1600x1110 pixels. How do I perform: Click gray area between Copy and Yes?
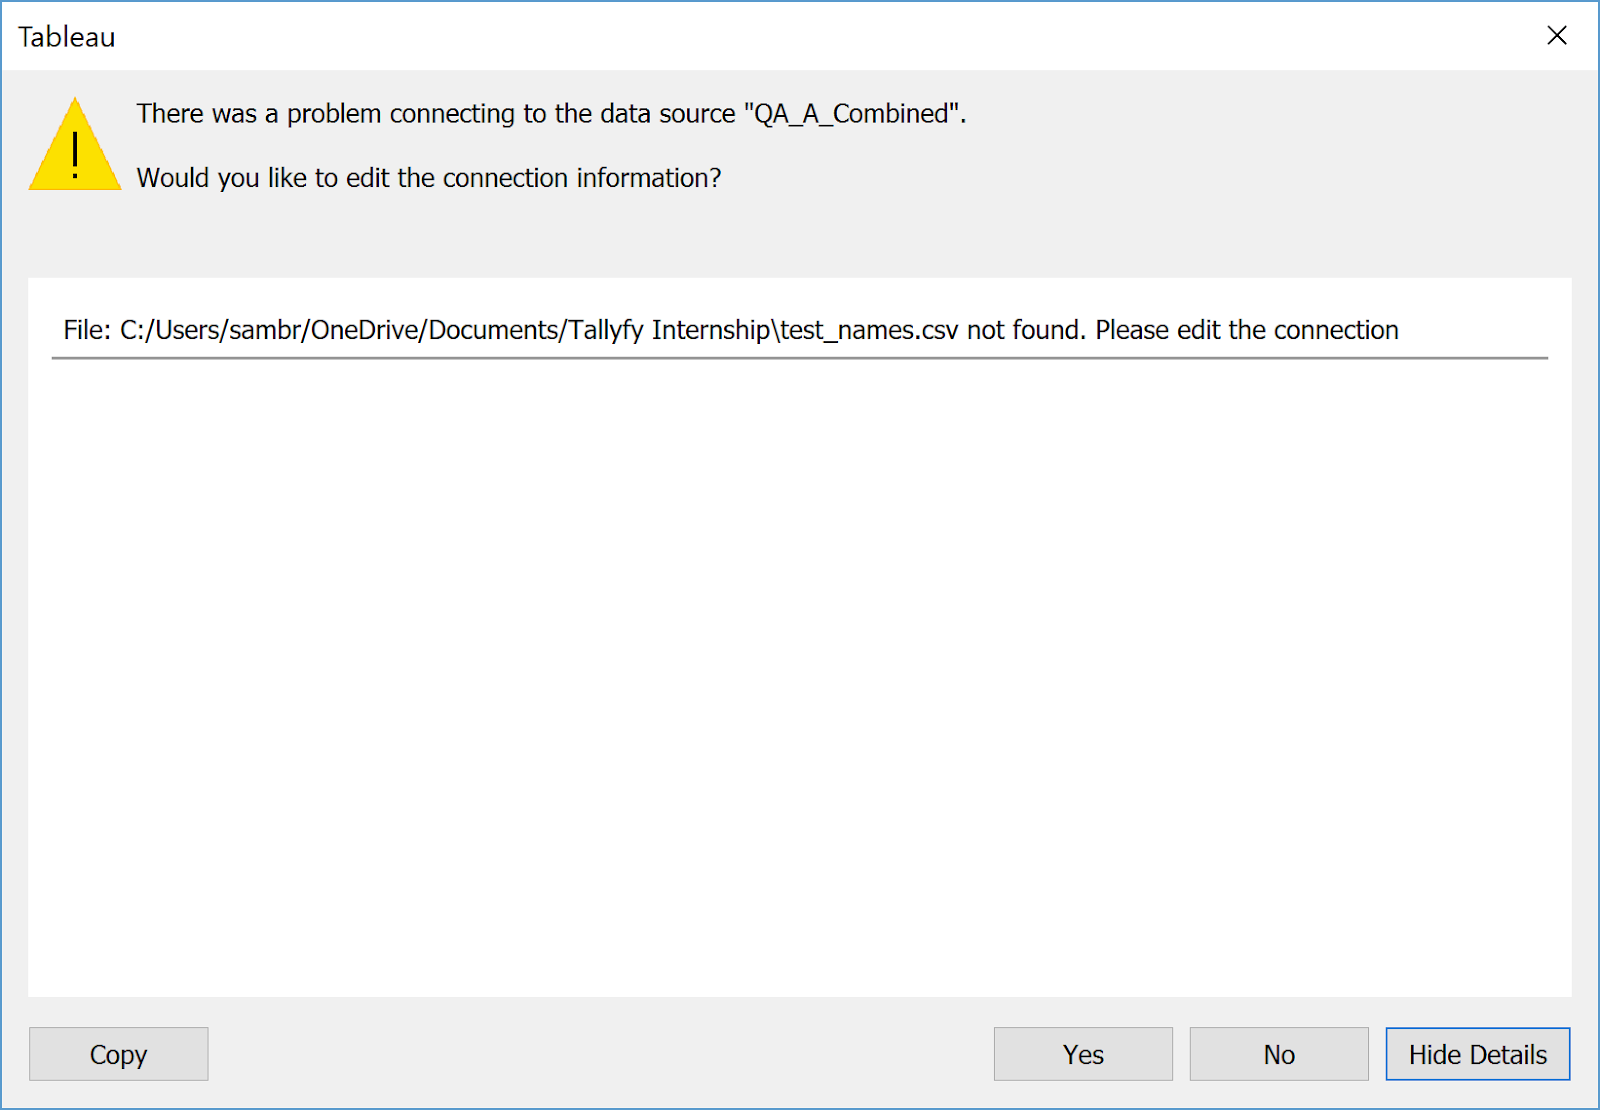(x=600, y=1054)
